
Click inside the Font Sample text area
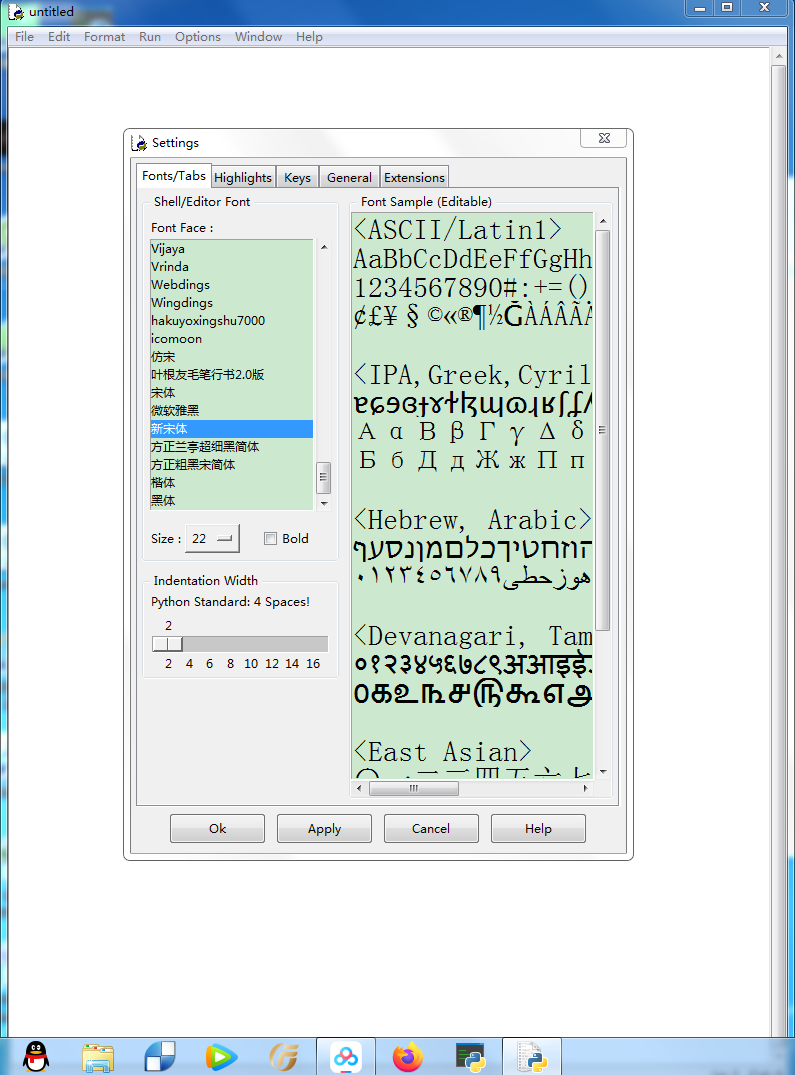pos(472,496)
